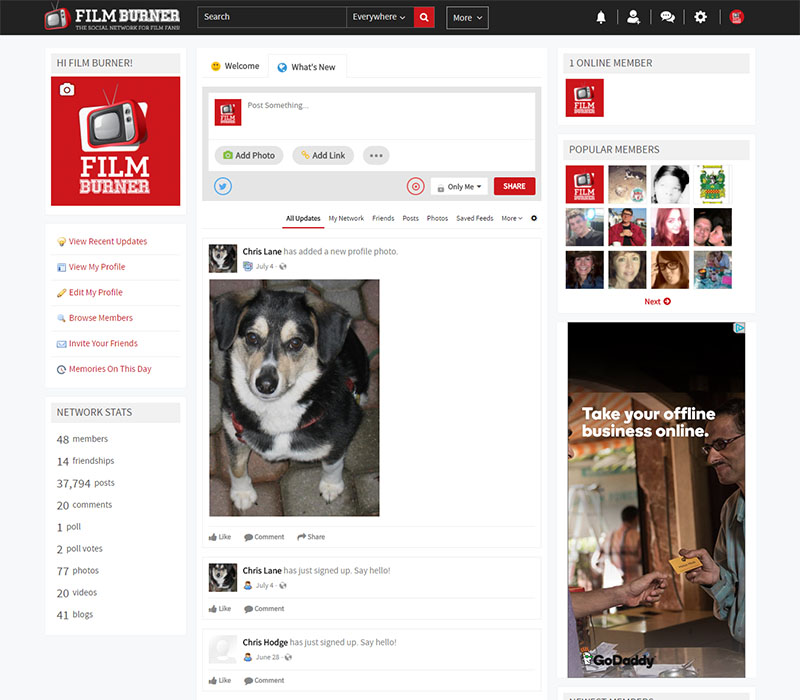800x700 pixels.
Task: Like Chris Lane's profile photo post
Action: 220,537
